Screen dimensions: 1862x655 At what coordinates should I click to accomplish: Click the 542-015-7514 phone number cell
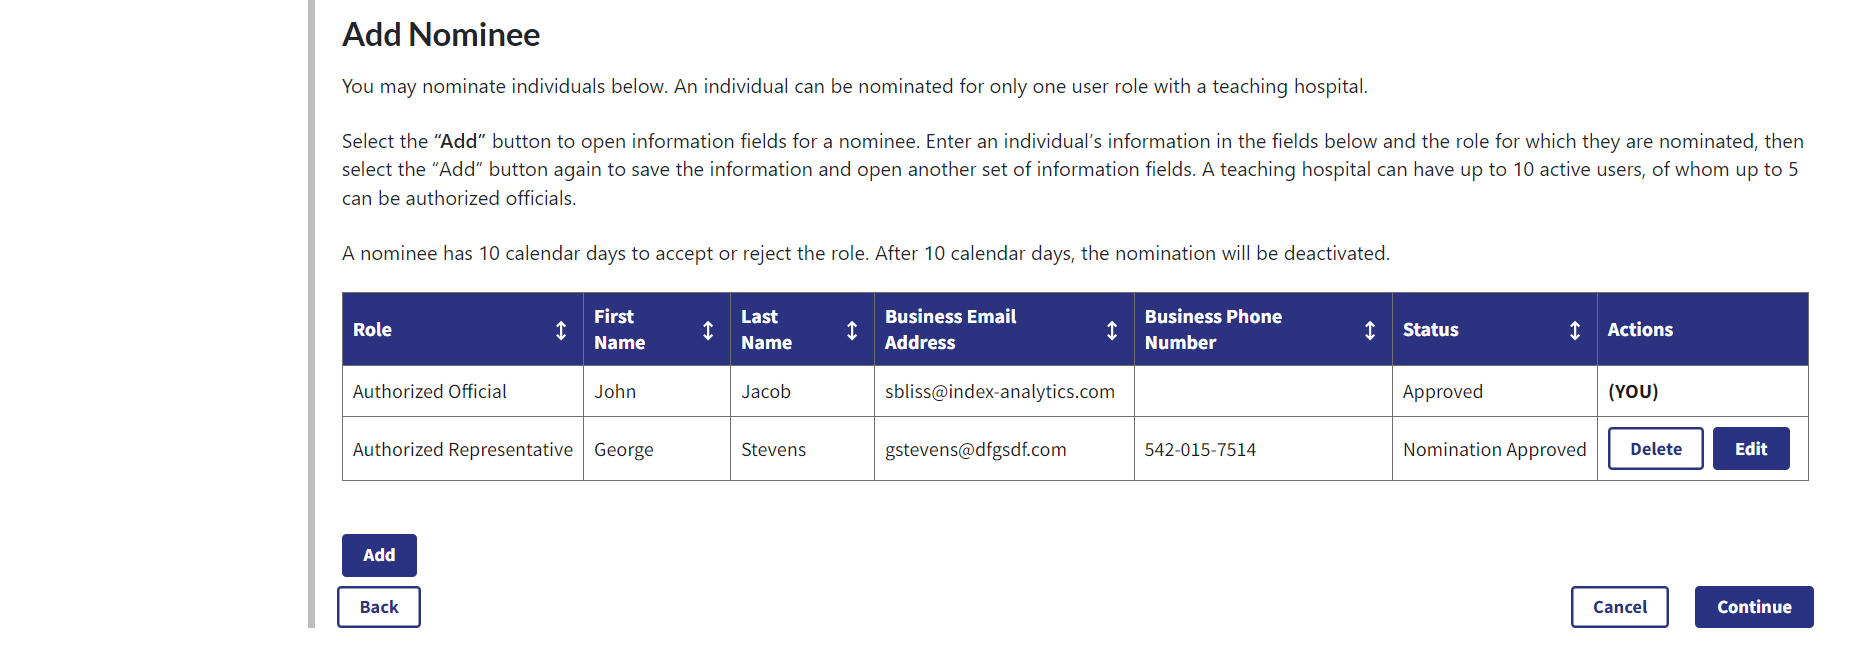point(1200,450)
